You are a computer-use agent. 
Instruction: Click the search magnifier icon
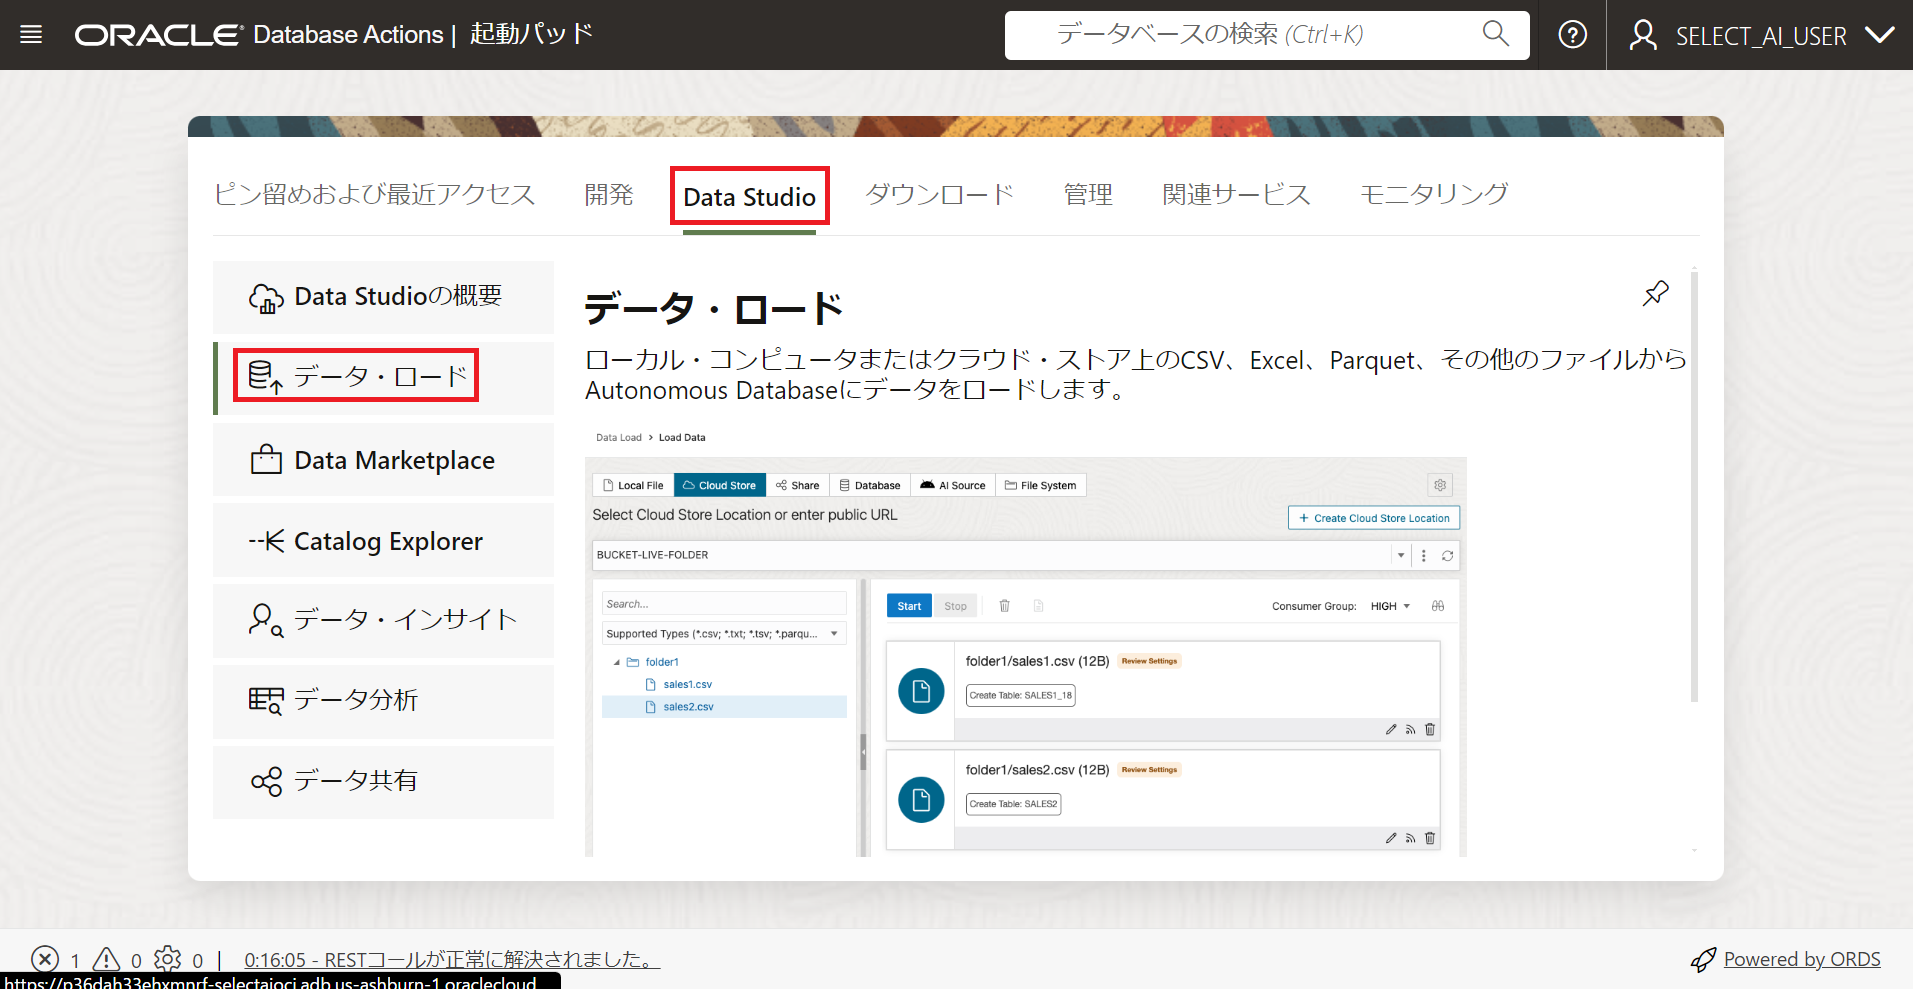click(1495, 34)
